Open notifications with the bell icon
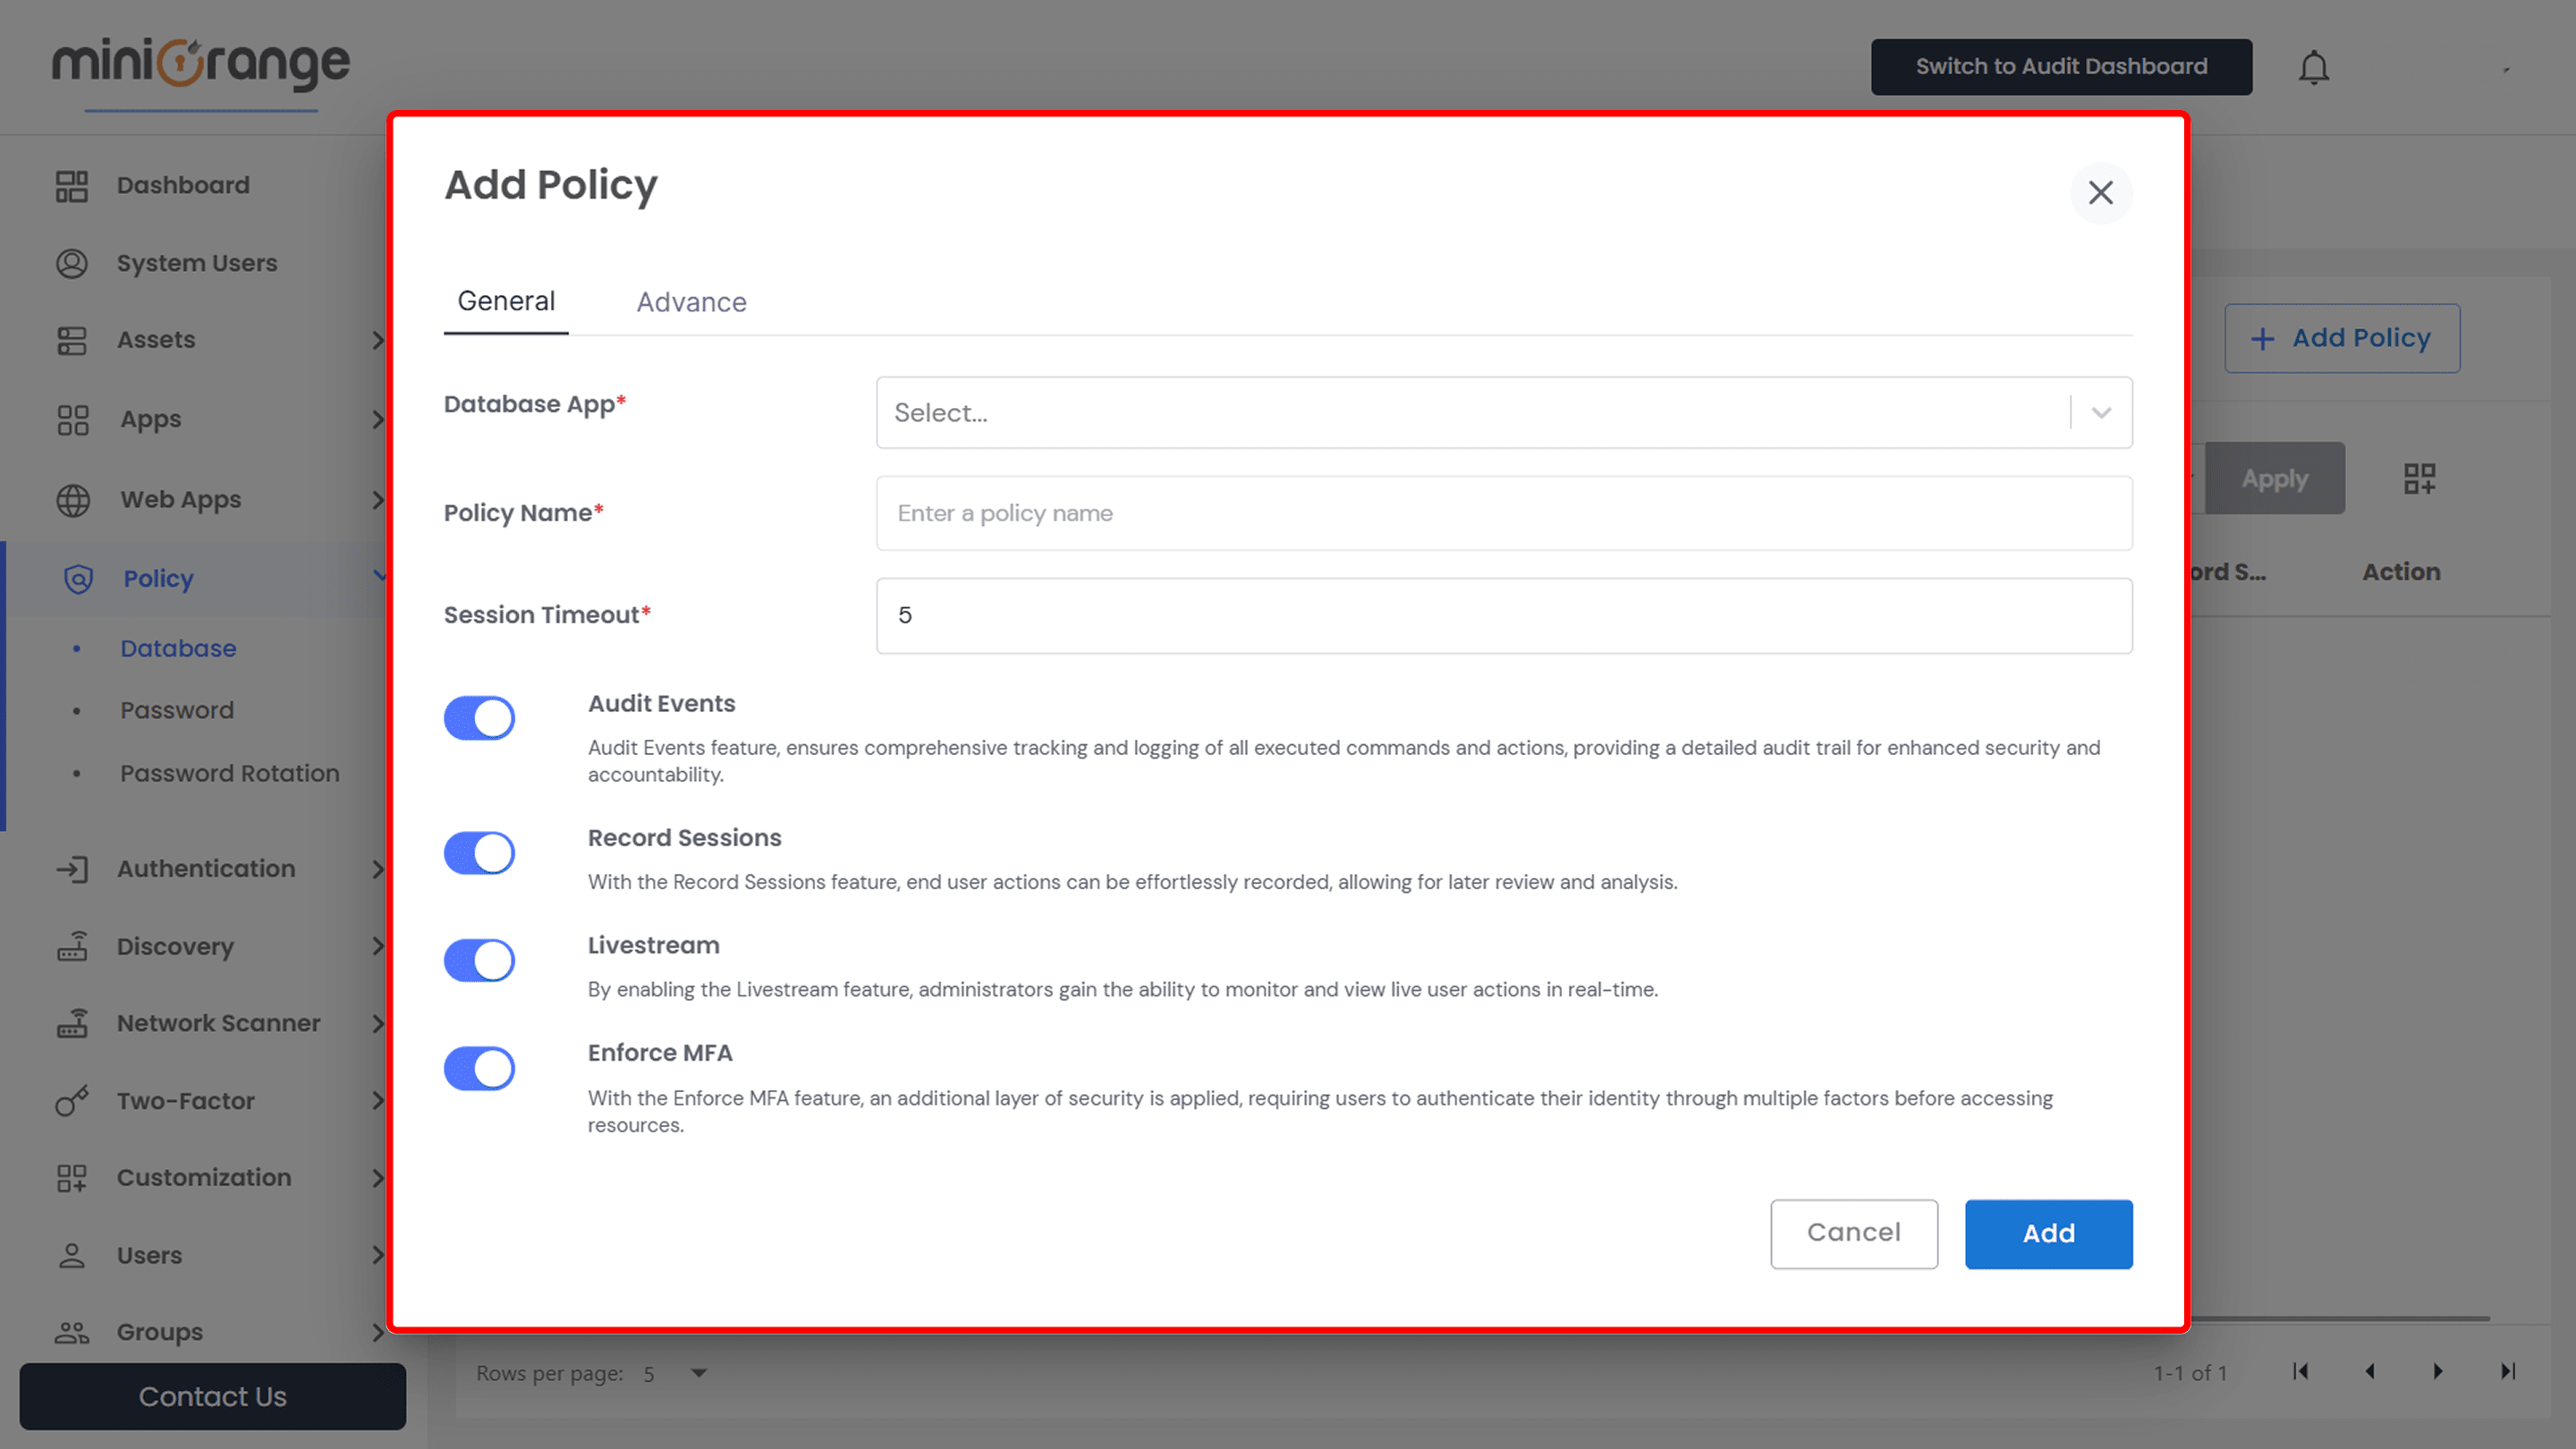The image size is (2576, 1449). click(x=2313, y=67)
